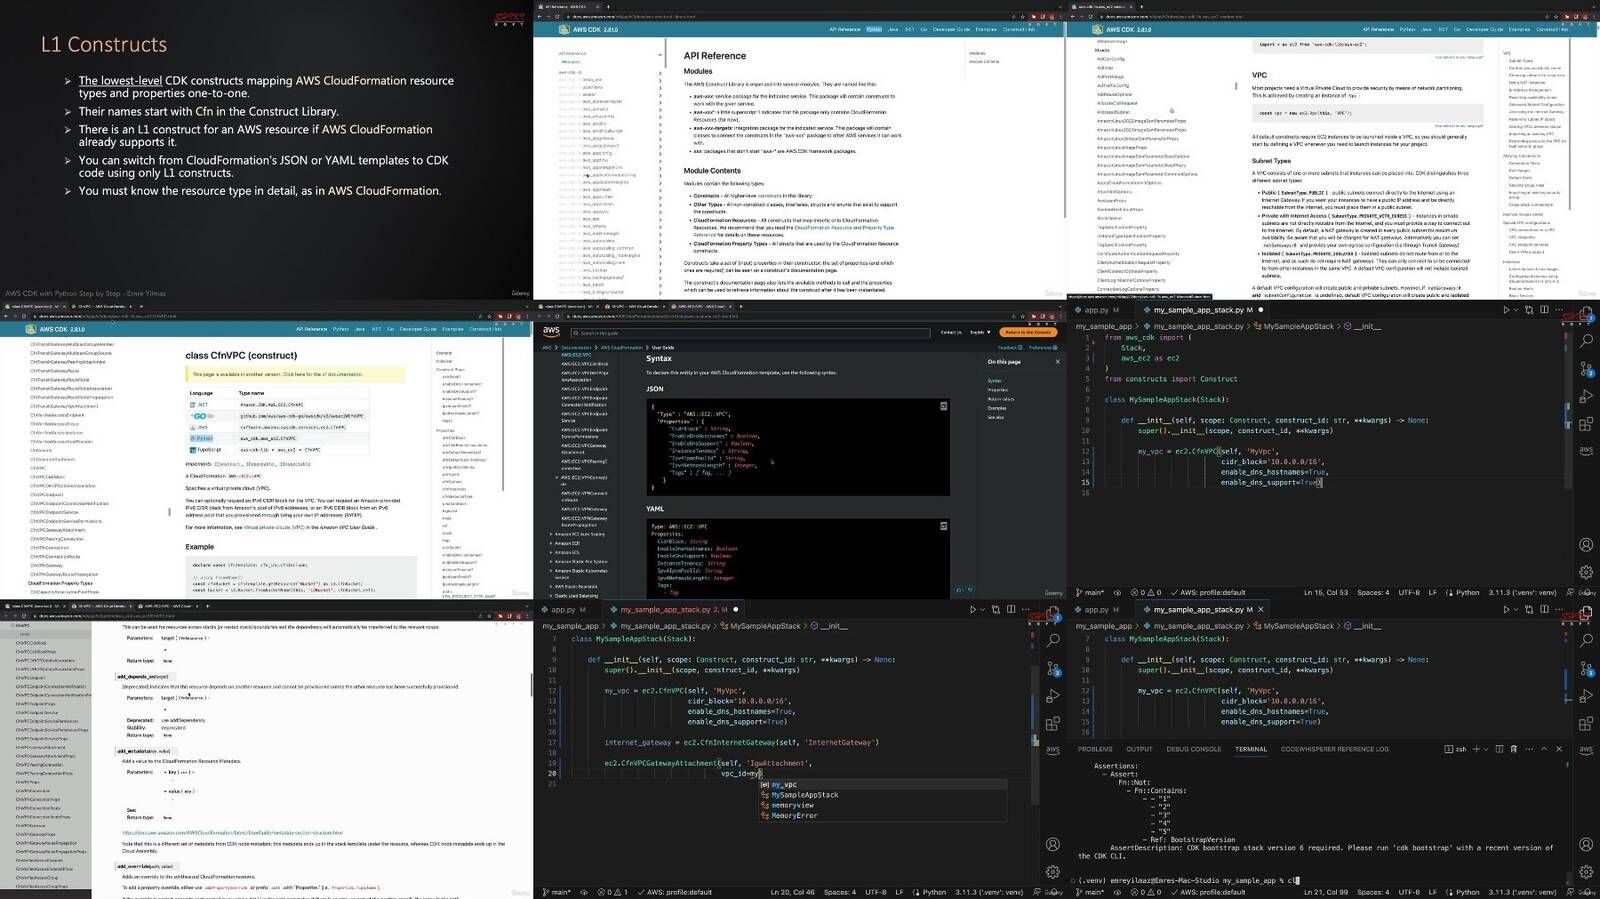Switch to the PROBLEMS panel tab
Viewport: 1600px width, 899px height.
coord(1095,749)
